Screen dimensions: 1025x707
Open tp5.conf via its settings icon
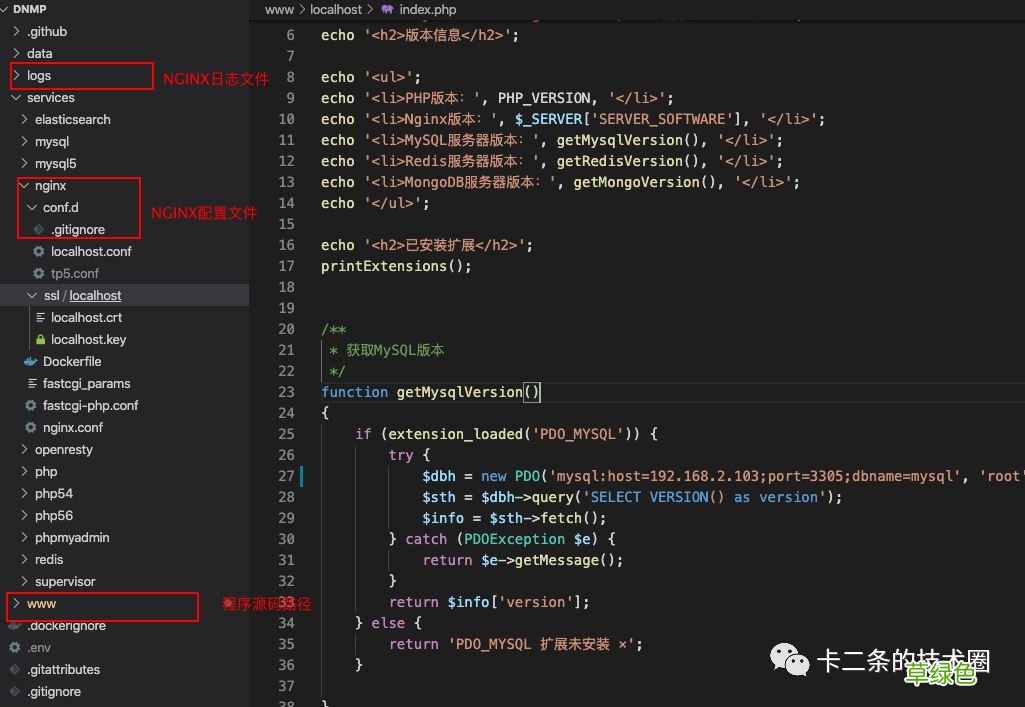tap(37, 273)
